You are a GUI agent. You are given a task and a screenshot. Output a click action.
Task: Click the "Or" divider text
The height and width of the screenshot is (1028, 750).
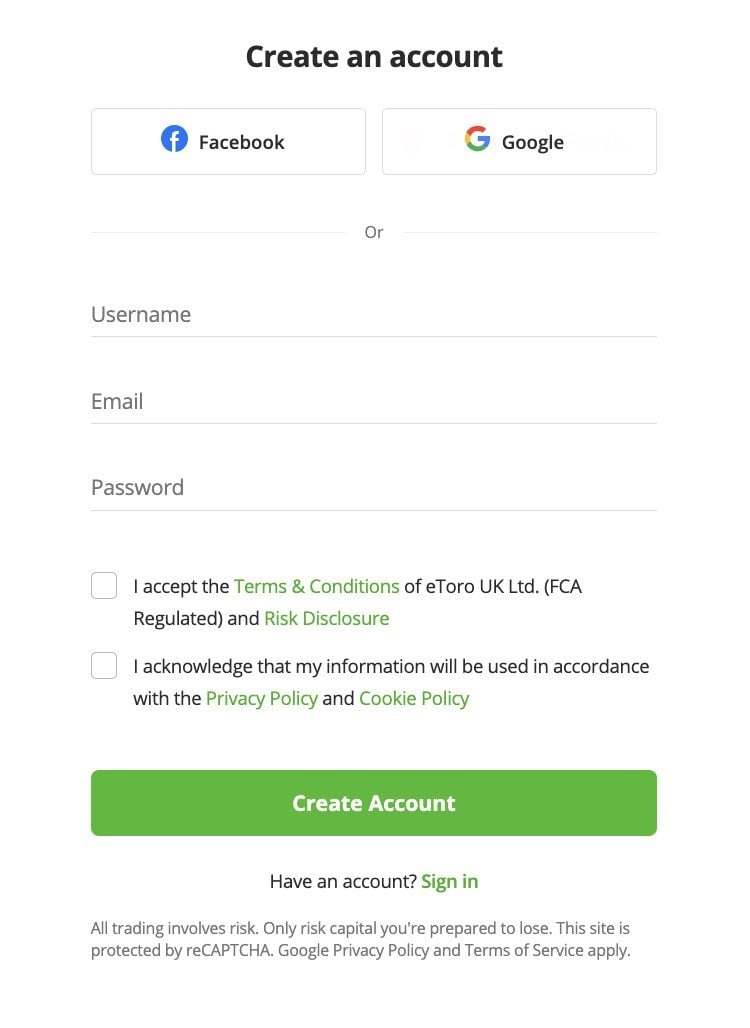pyautogui.click(x=374, y=231)
